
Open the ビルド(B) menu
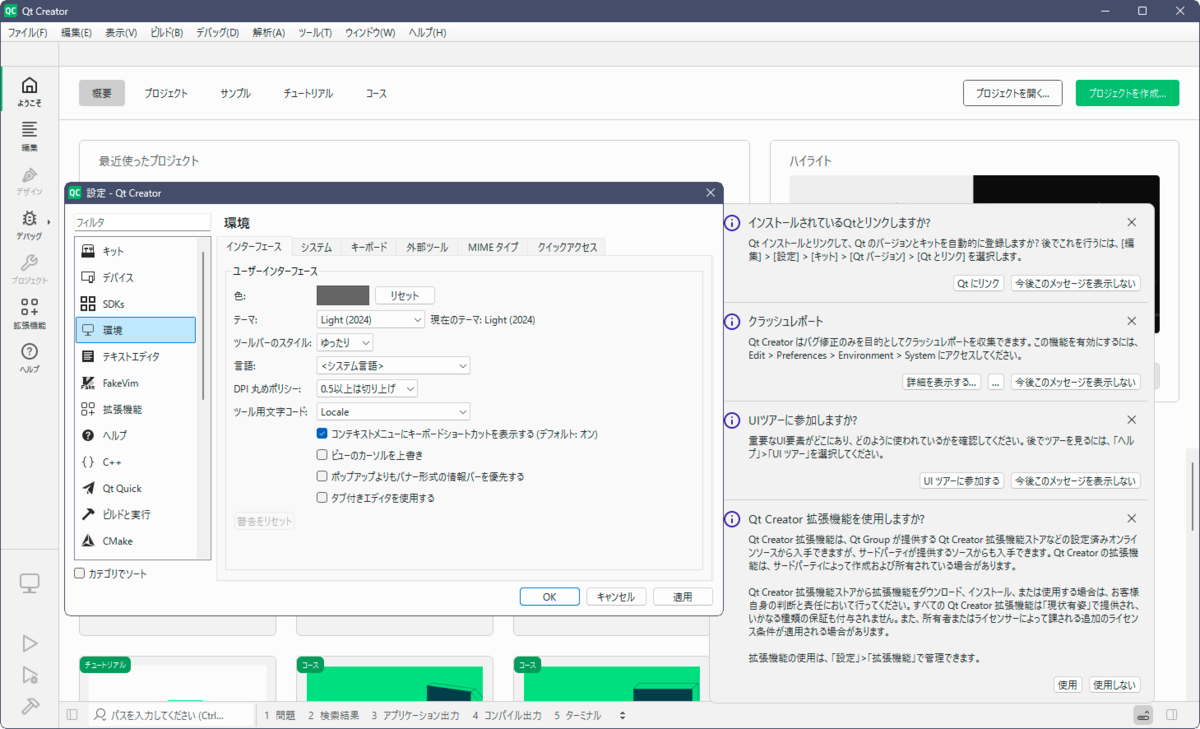click(x=167, y=32)
